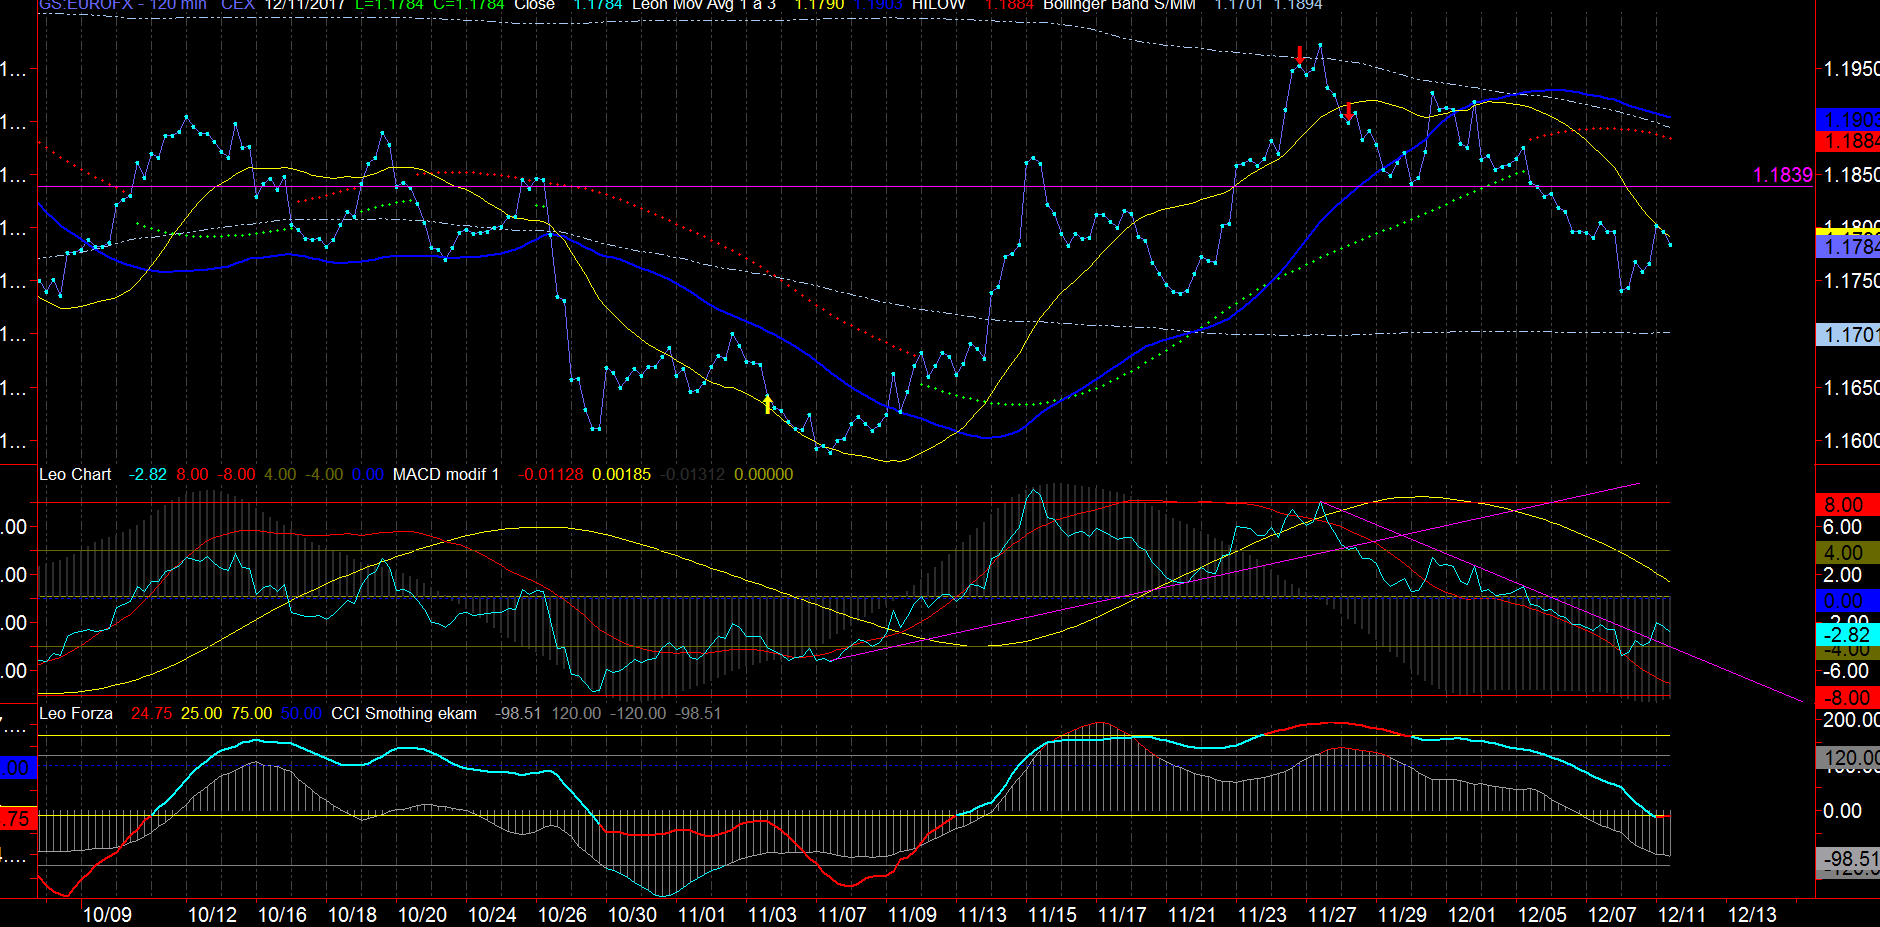
Task: Click the 1.1894 Bollinger value in header
Action: pos(1298,5)
